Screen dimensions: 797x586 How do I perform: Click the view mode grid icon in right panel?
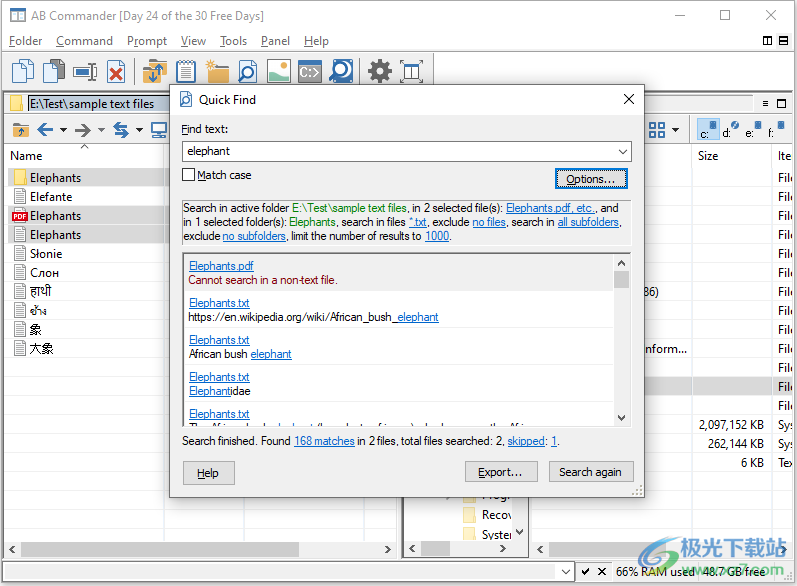click(x=657, y=130)
